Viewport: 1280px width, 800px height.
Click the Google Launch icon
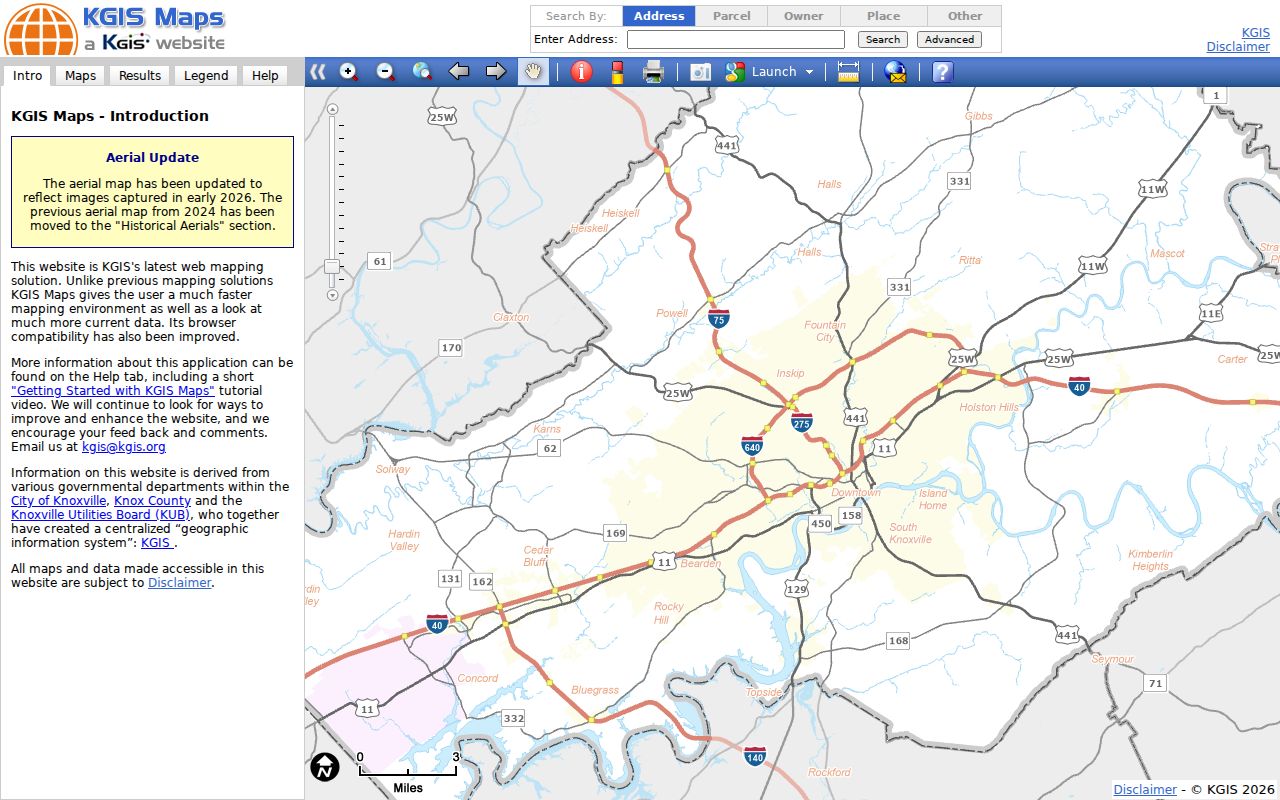[x=736, y=72]
